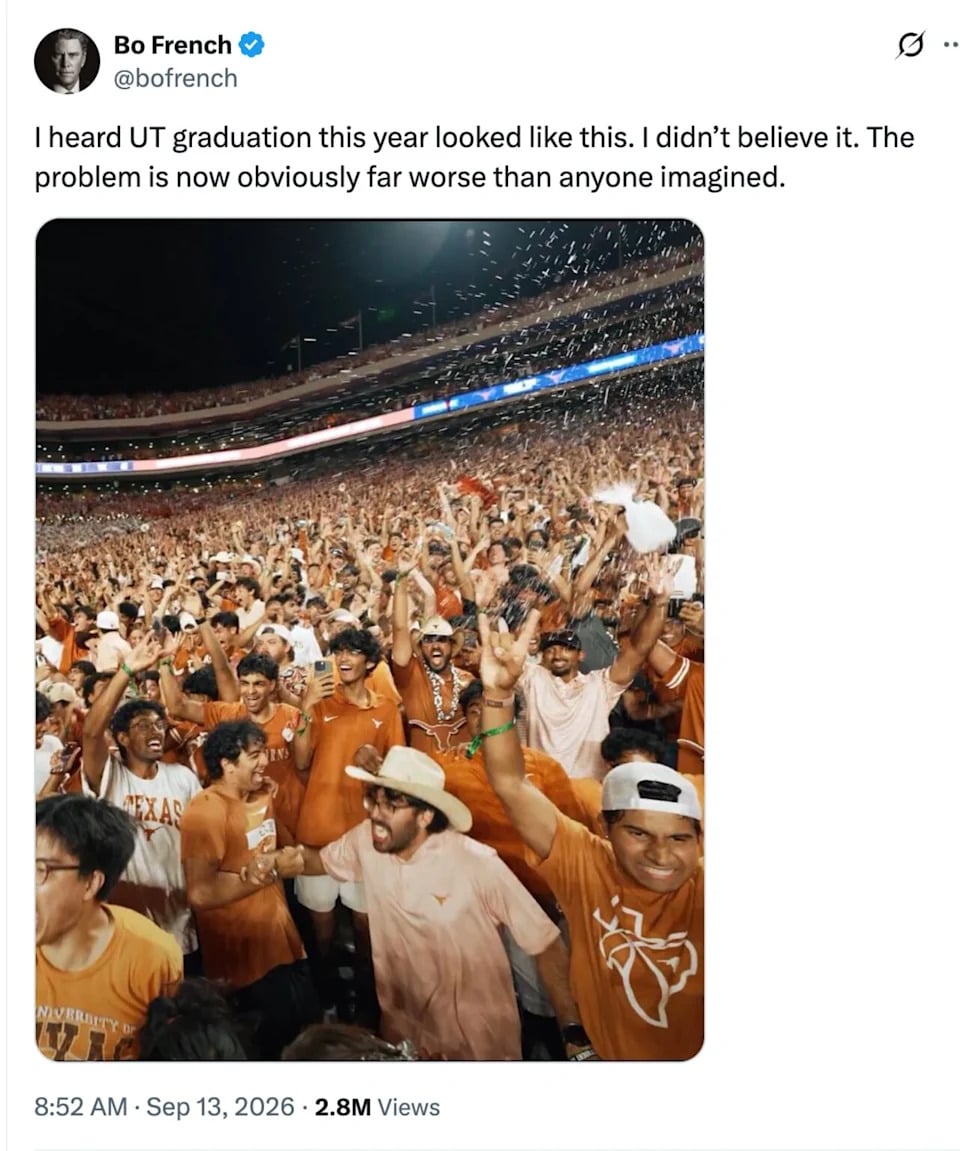The width and height of the screenshot is (960, 1151).
Task: Click the Bo French display name
Action: (172, 45)
